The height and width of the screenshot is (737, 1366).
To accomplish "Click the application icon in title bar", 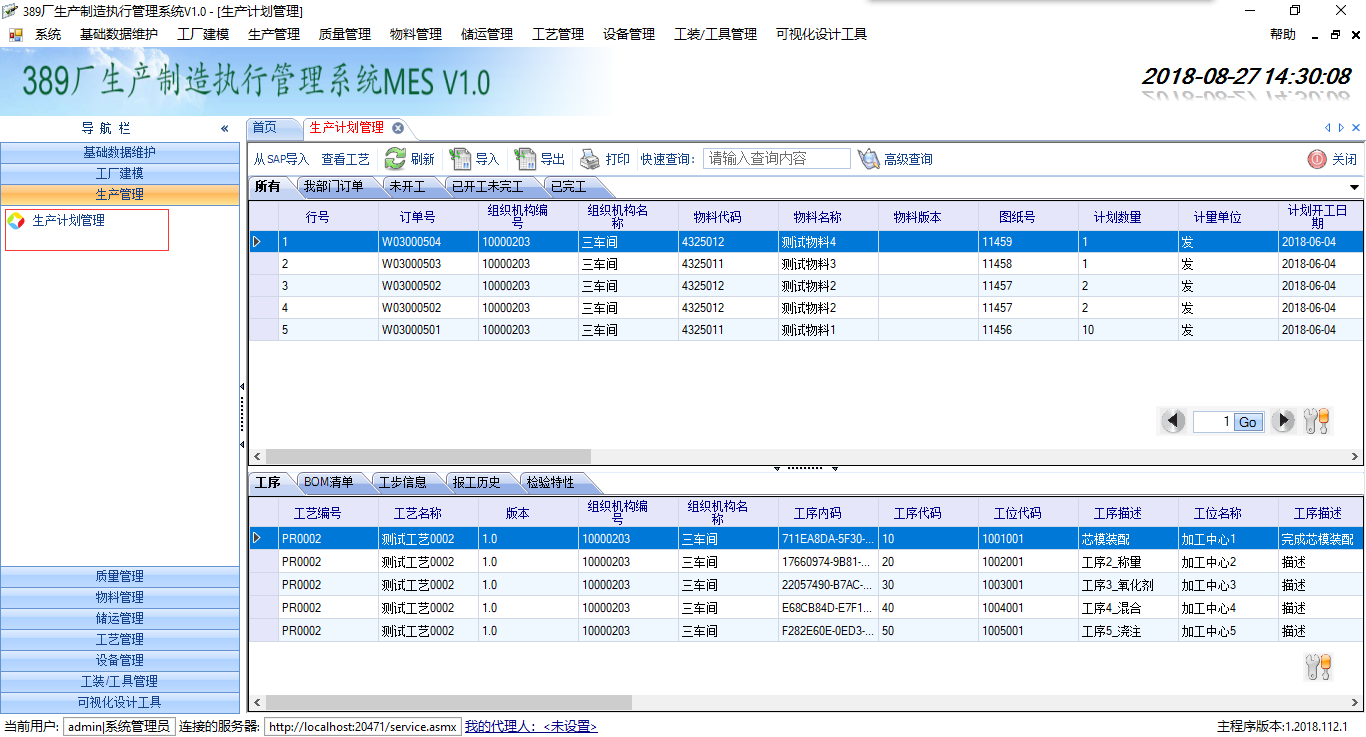I will [10, 10].
